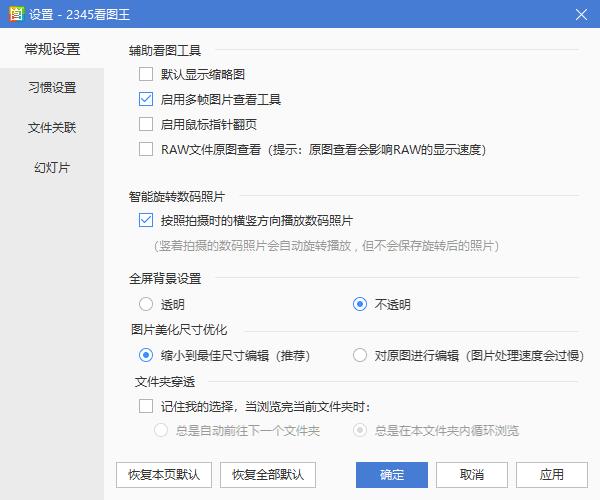Click the 全屏背景设置 section heading

tap(165, 279)
